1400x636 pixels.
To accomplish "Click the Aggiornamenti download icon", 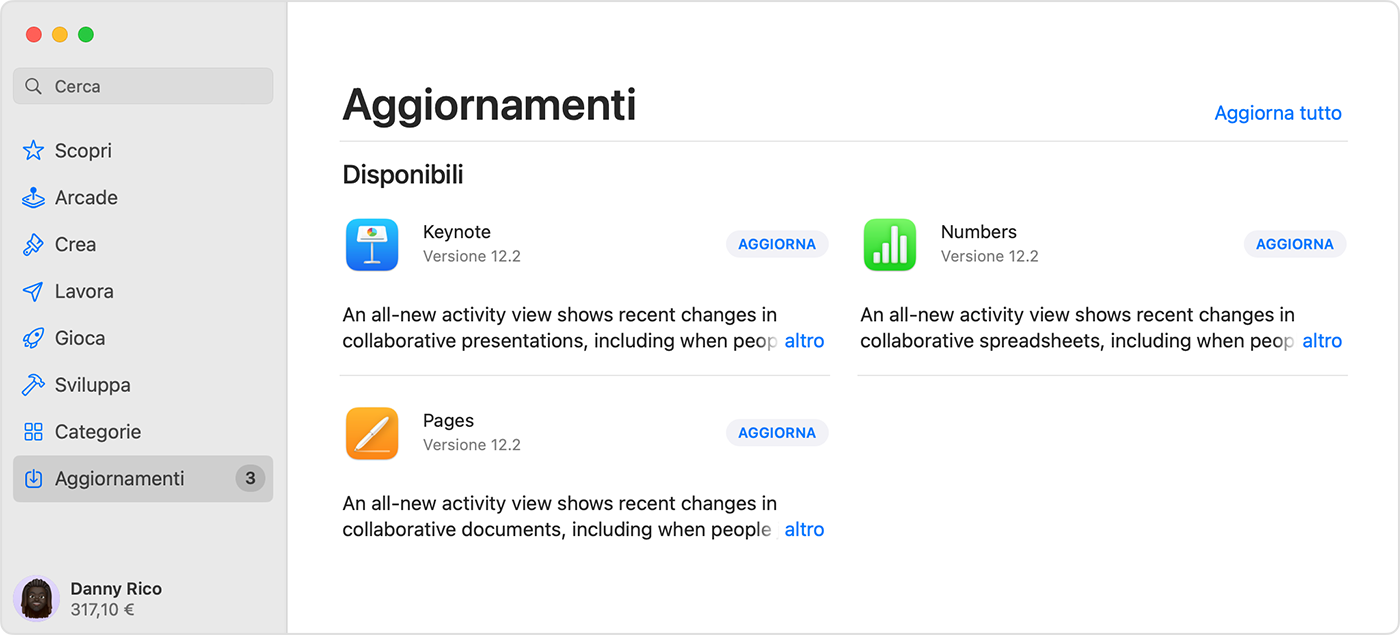I will point(33,478).
